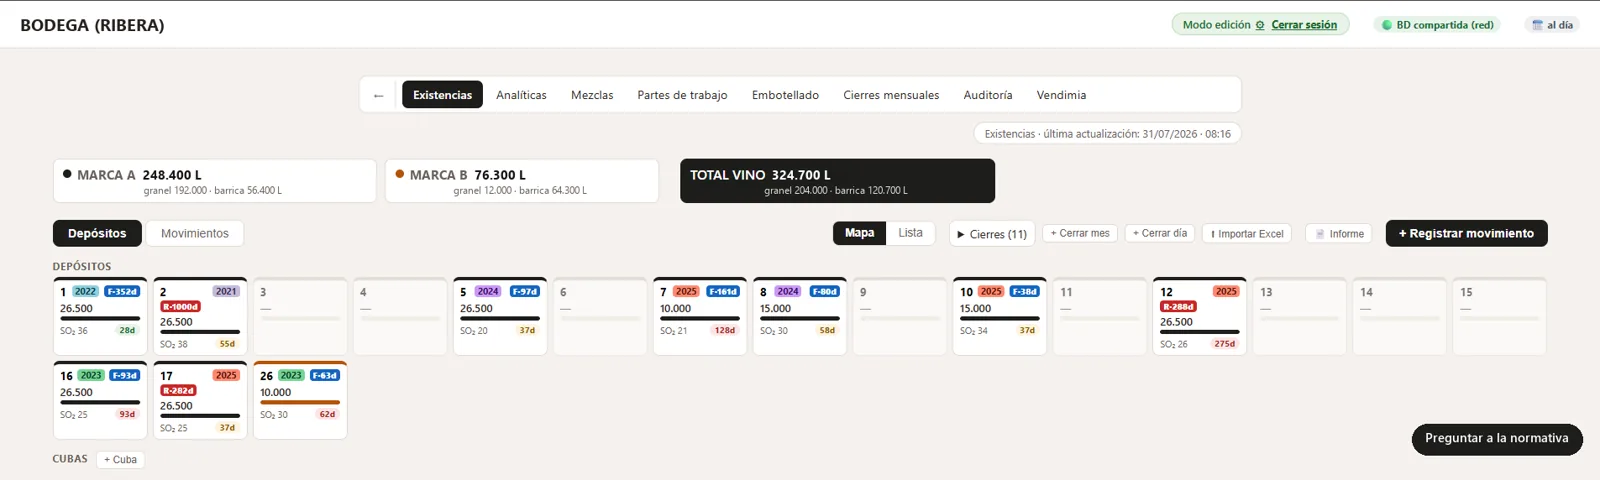Screen dimensions: 1600x480
Task: Open the Vendimia tab
Action: [x=1061, y=95]
